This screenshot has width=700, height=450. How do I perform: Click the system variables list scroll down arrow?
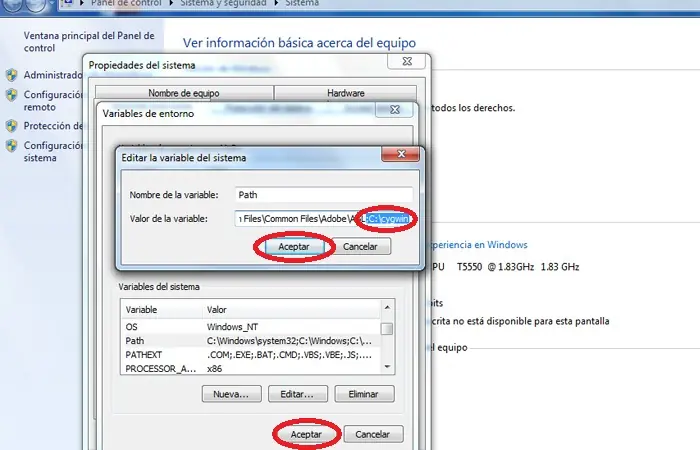(387, 367)
